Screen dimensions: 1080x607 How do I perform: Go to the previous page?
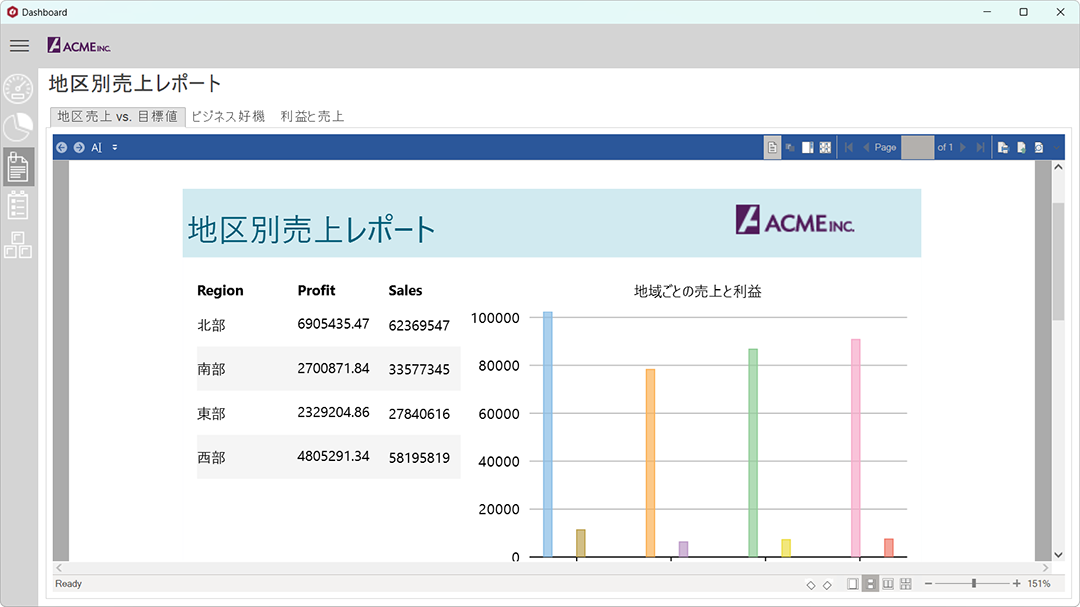(x=866, y=147)
